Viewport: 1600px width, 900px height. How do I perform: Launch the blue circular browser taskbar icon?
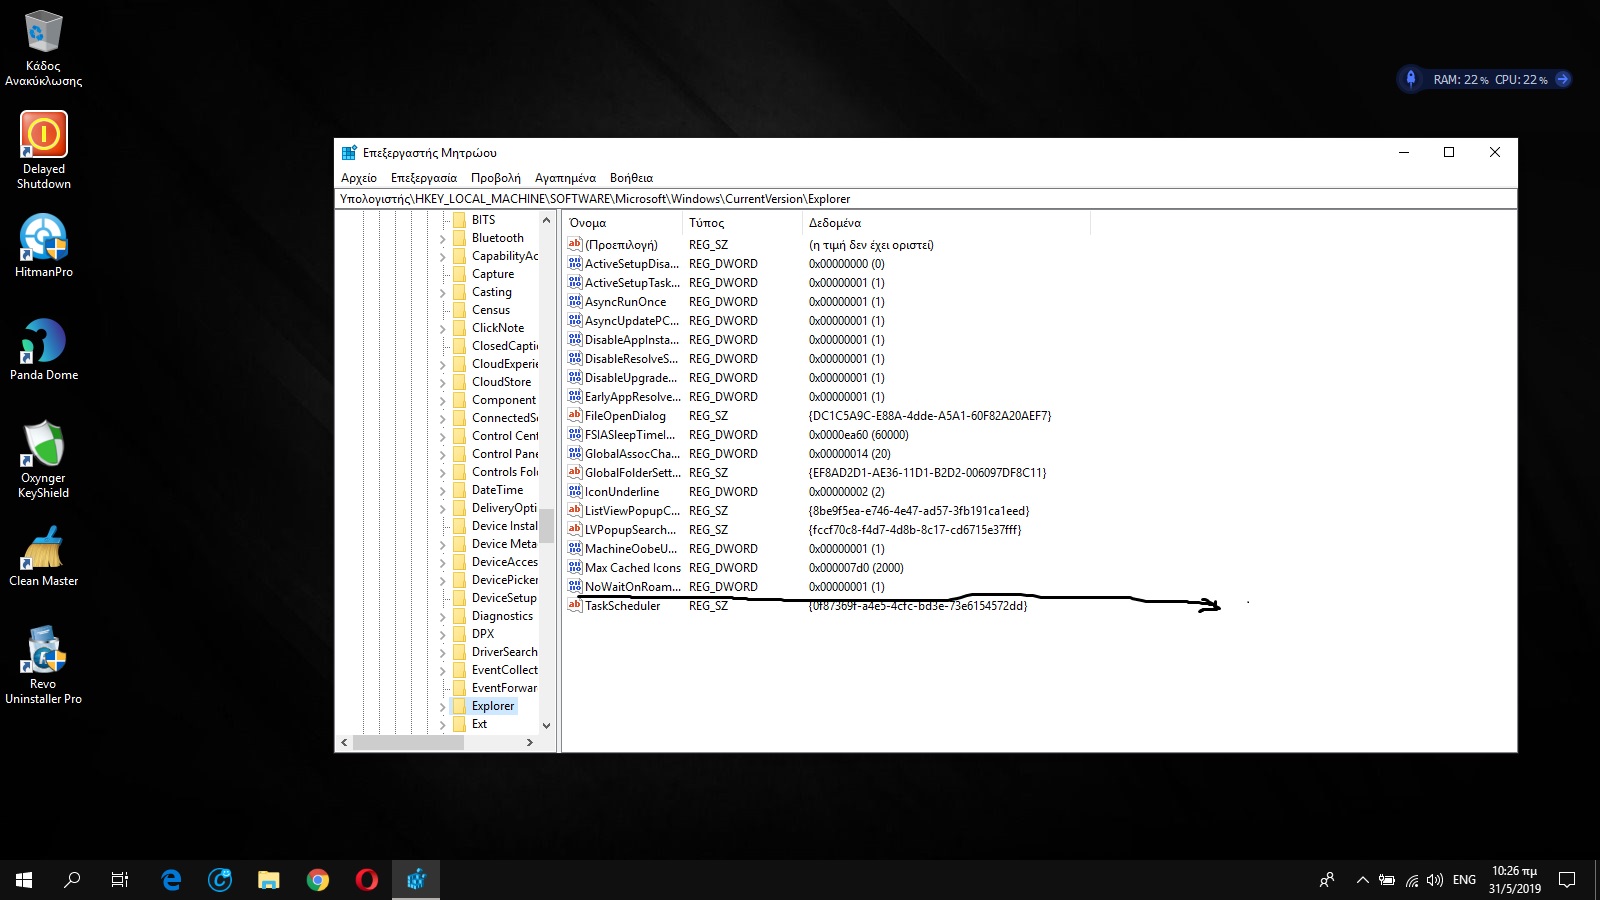220,880
